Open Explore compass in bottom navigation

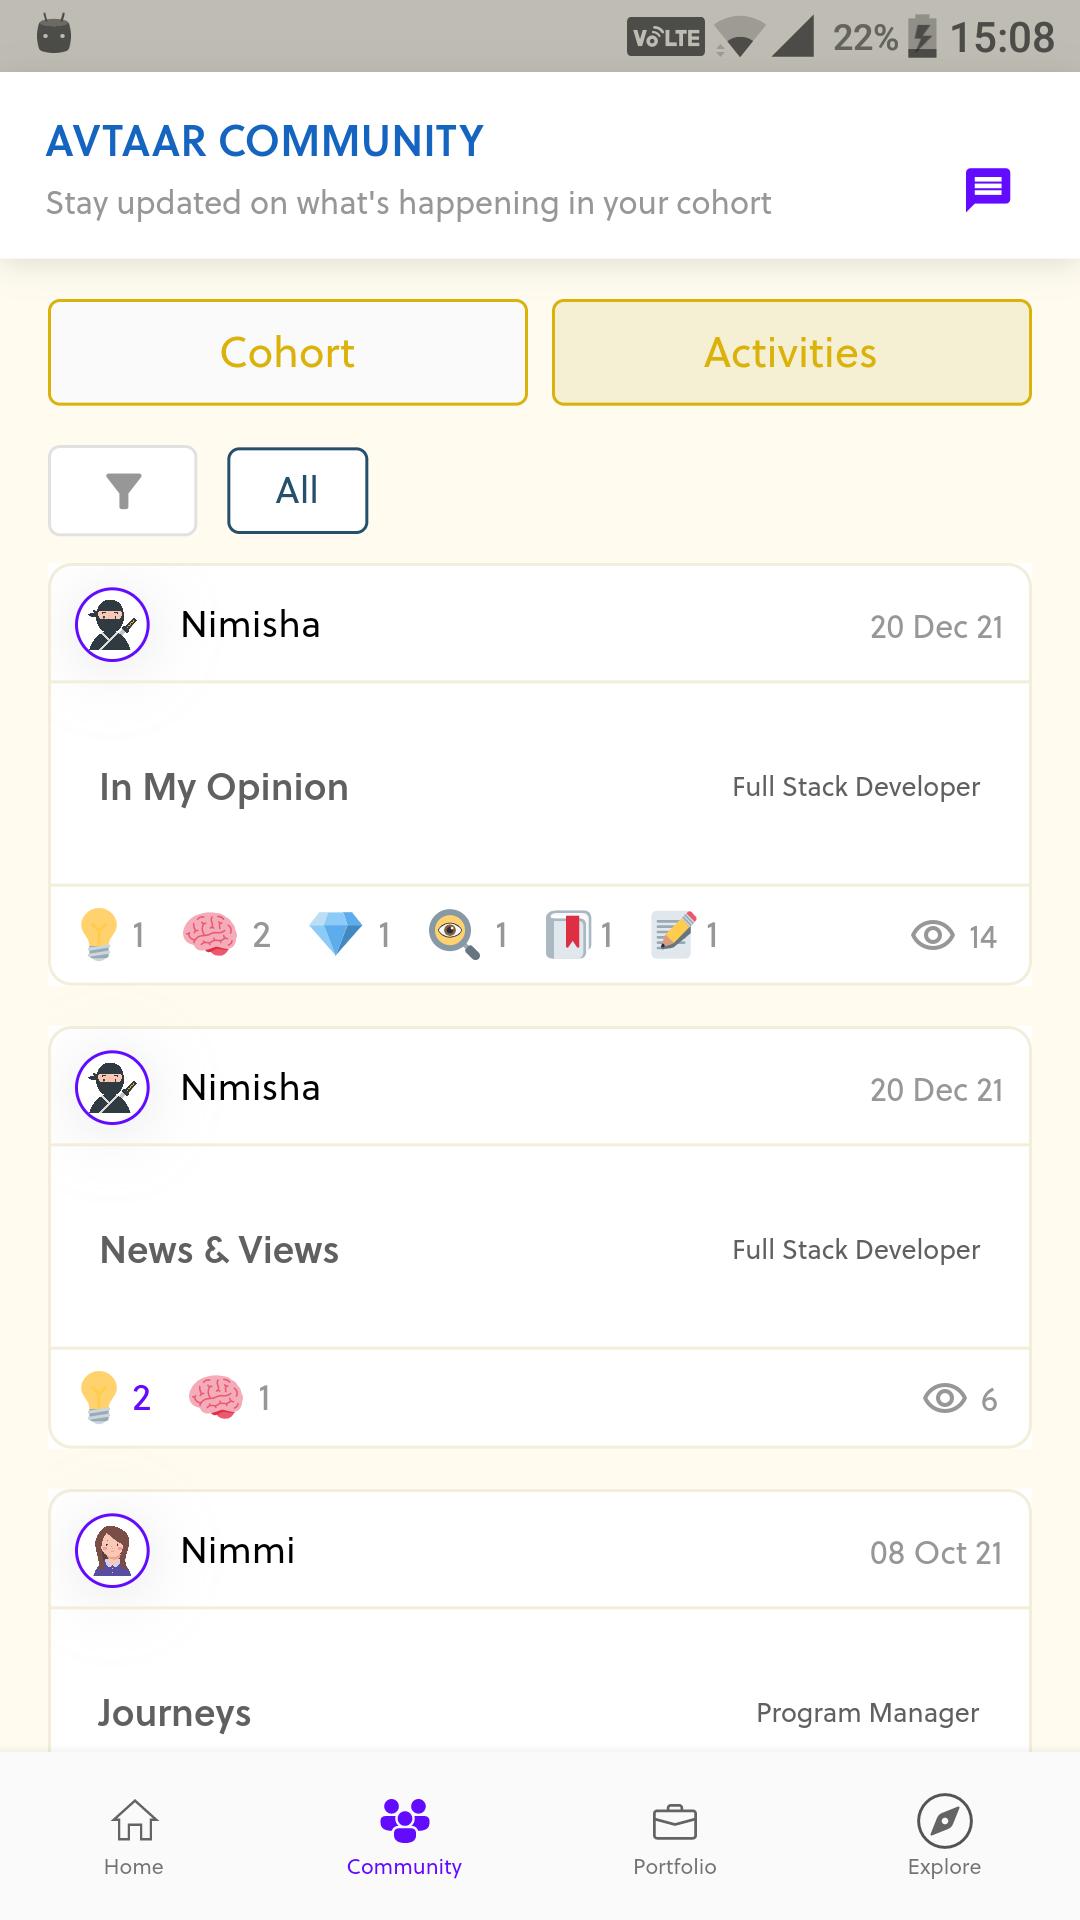click(x=944, y=1838)
